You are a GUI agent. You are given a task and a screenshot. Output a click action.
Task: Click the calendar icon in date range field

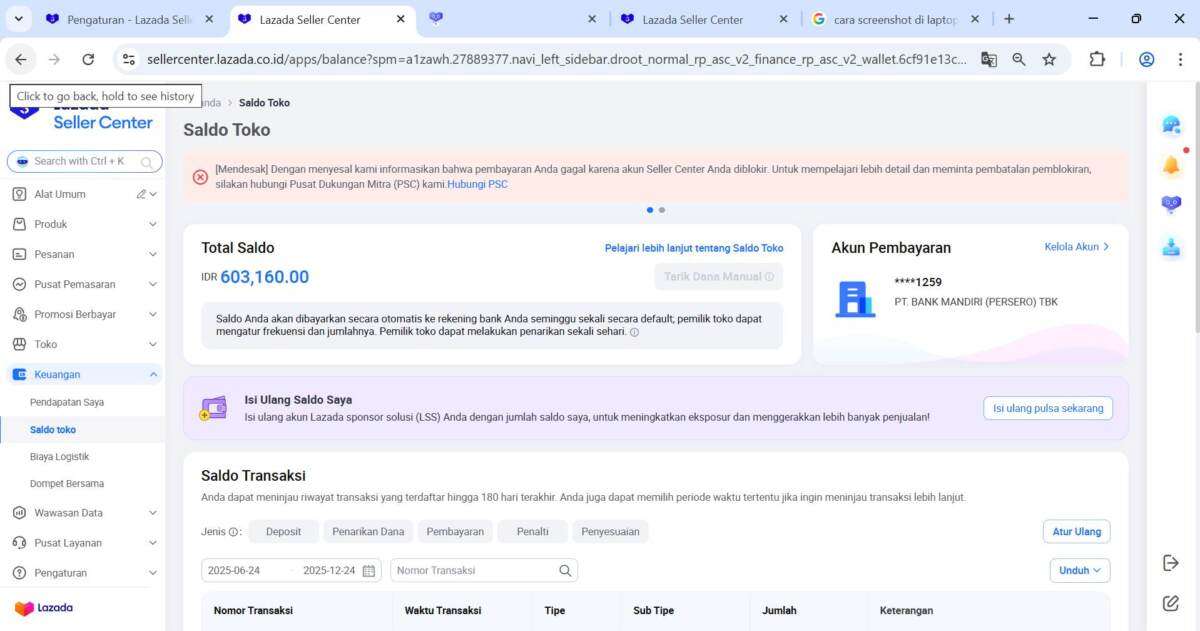click(x=369, y=571)
